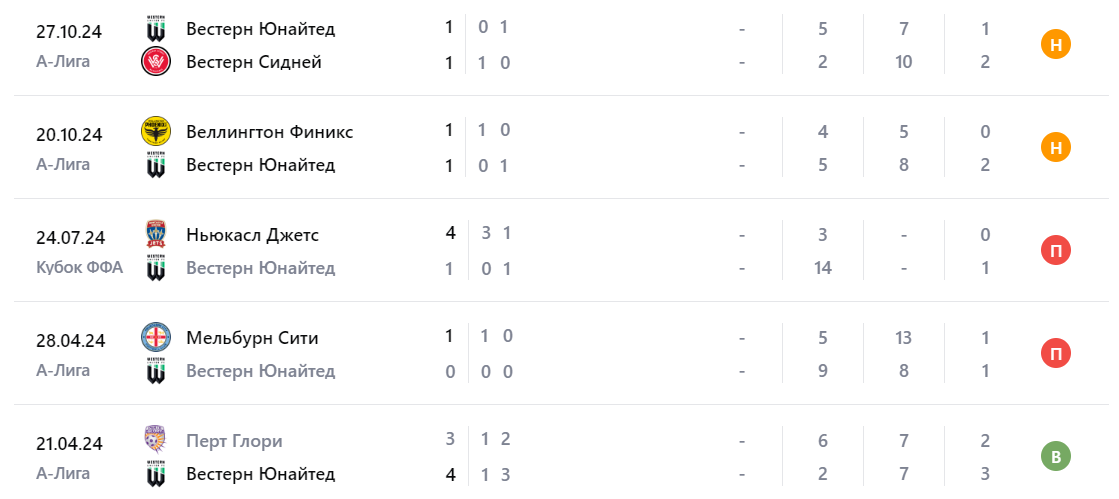Open the Вестерн Сидней team name link

coord(254,62)
